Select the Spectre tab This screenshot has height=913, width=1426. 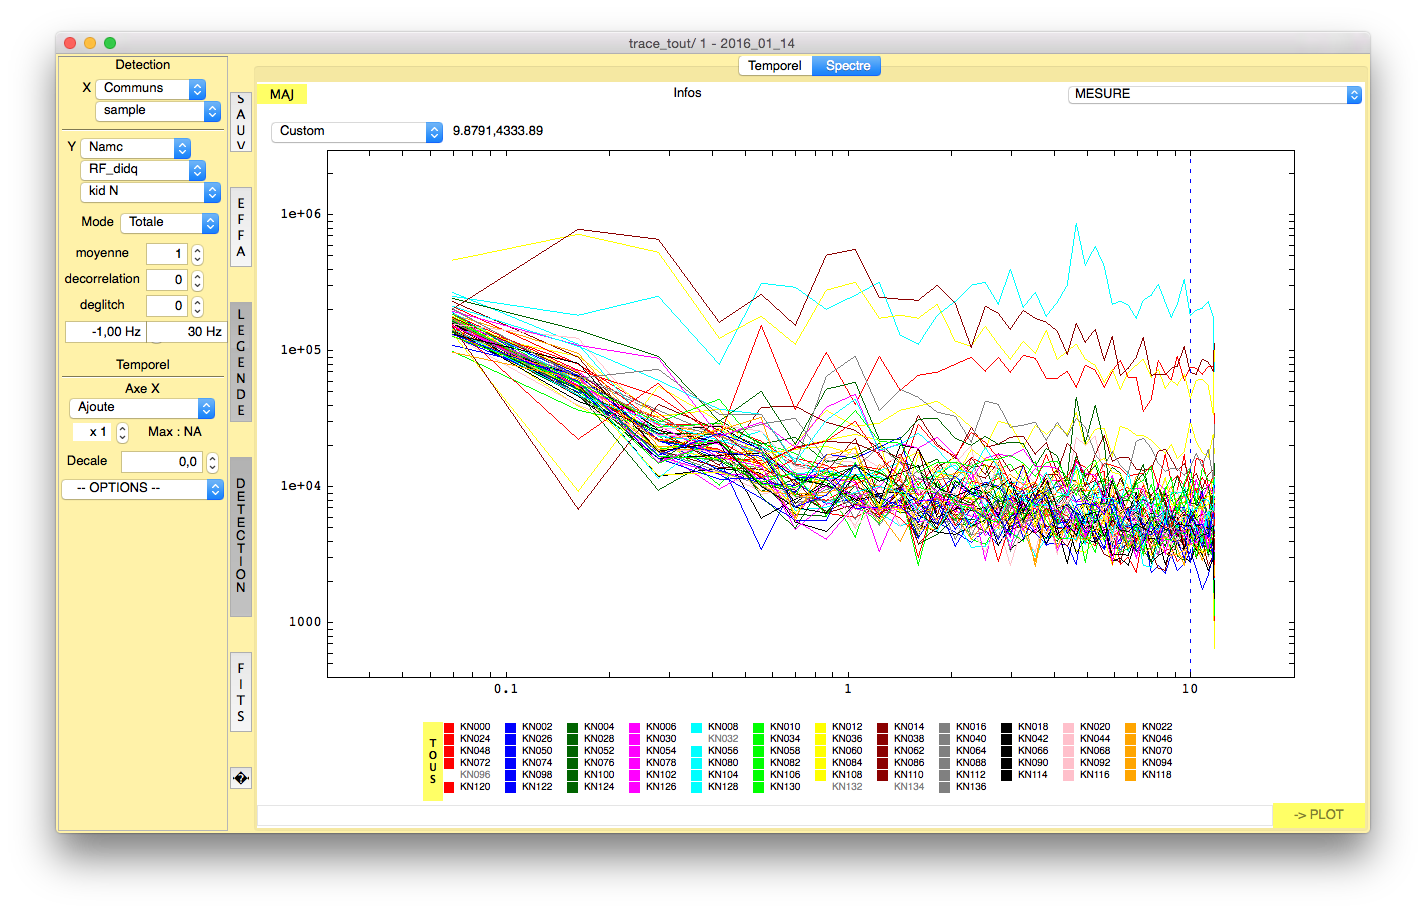tap(847, 66)
